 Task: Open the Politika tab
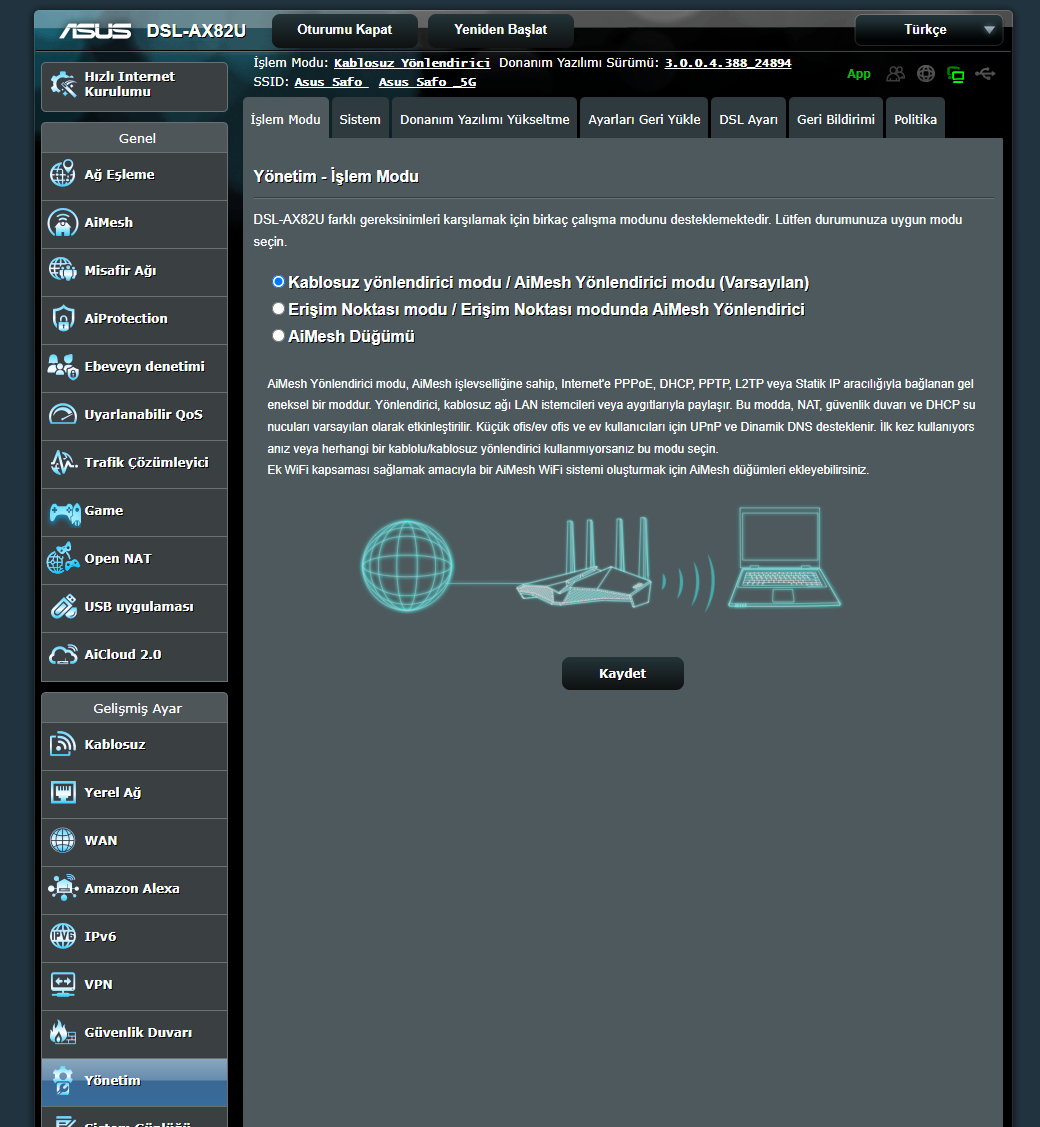click(x=916, y=119)
